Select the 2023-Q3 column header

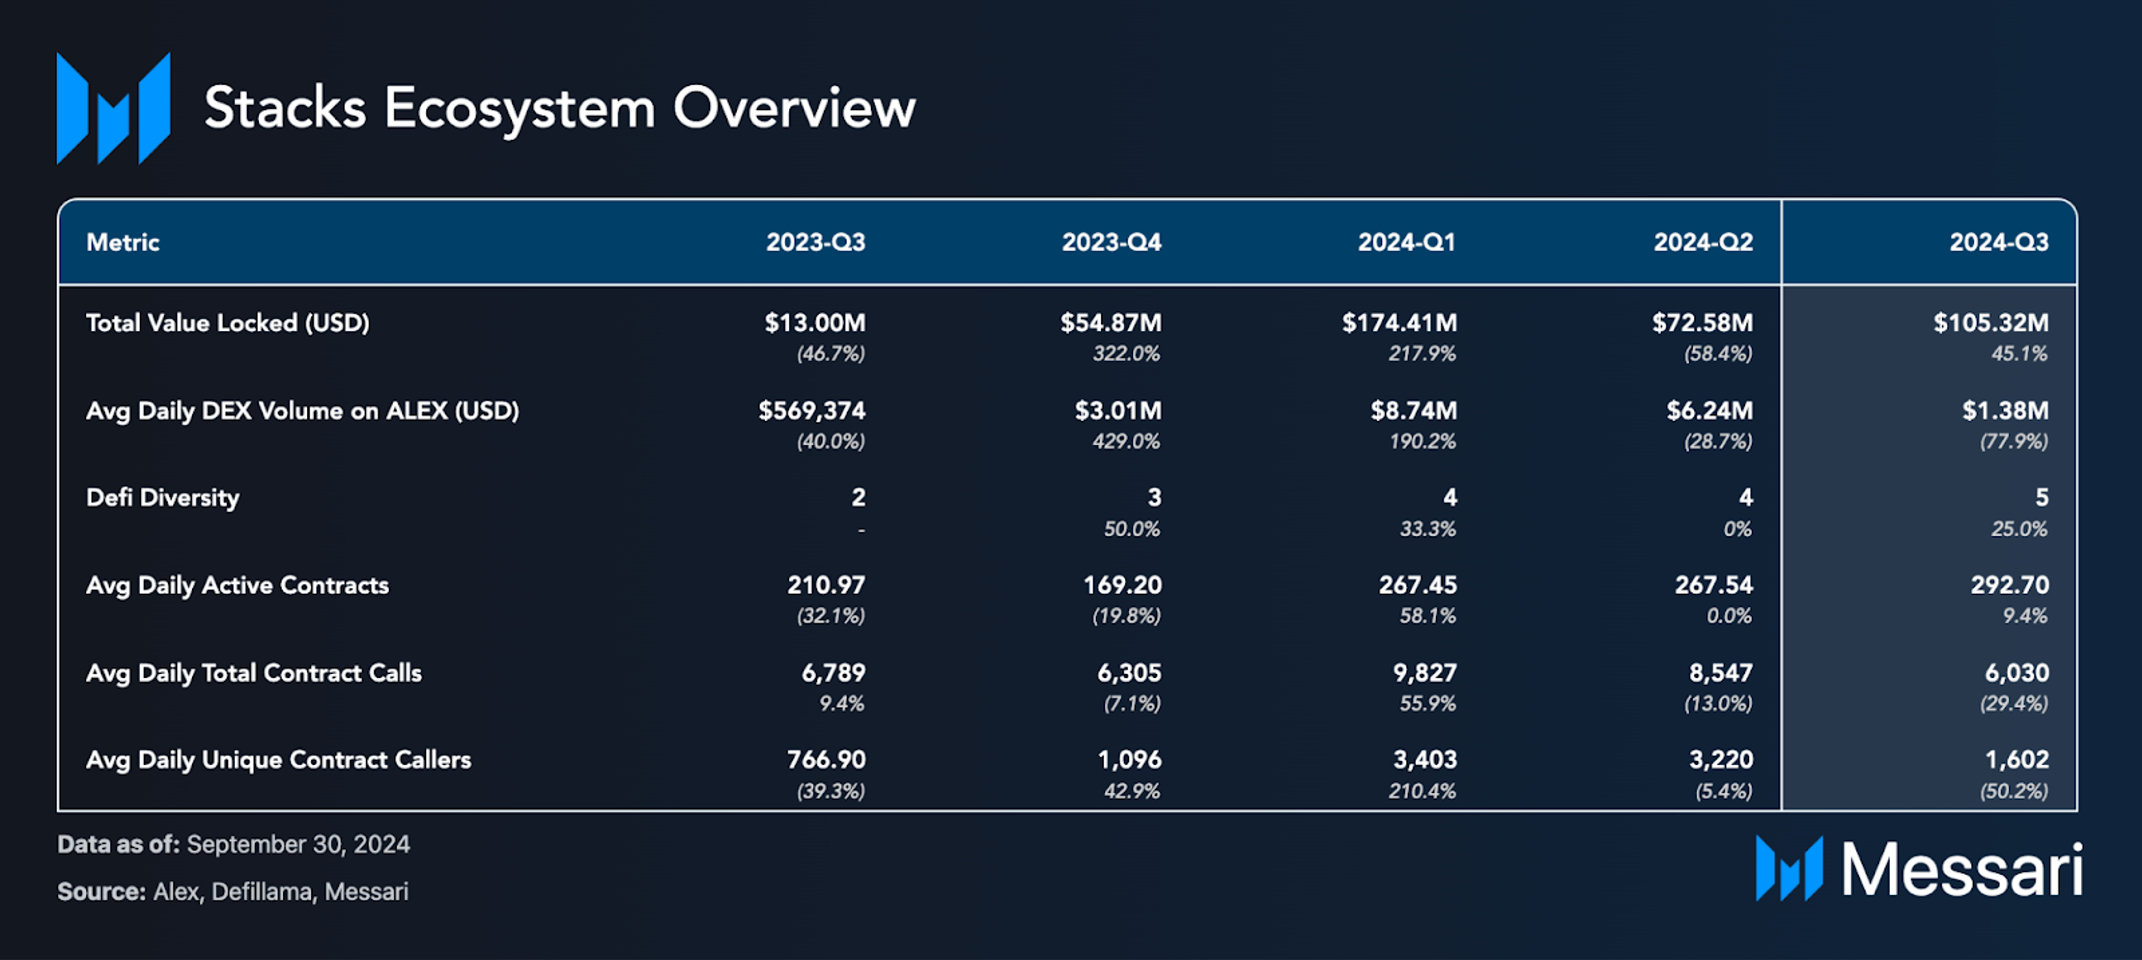click(816, 242)
